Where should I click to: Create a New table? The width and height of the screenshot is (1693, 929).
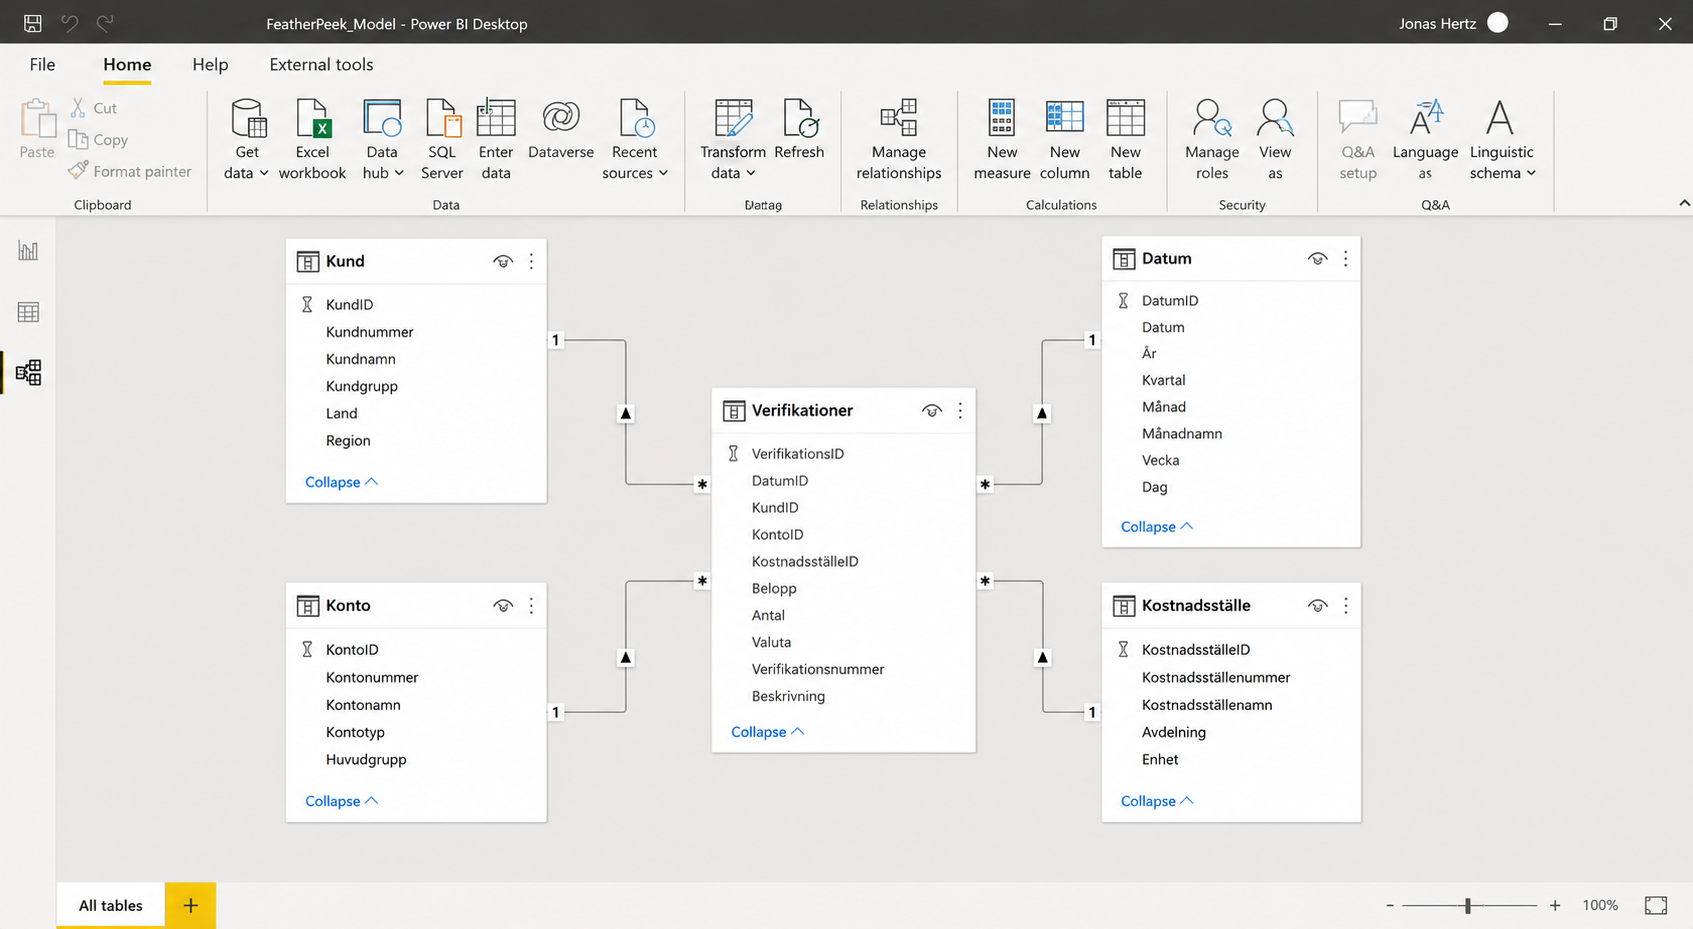(x=1125, y=139)
